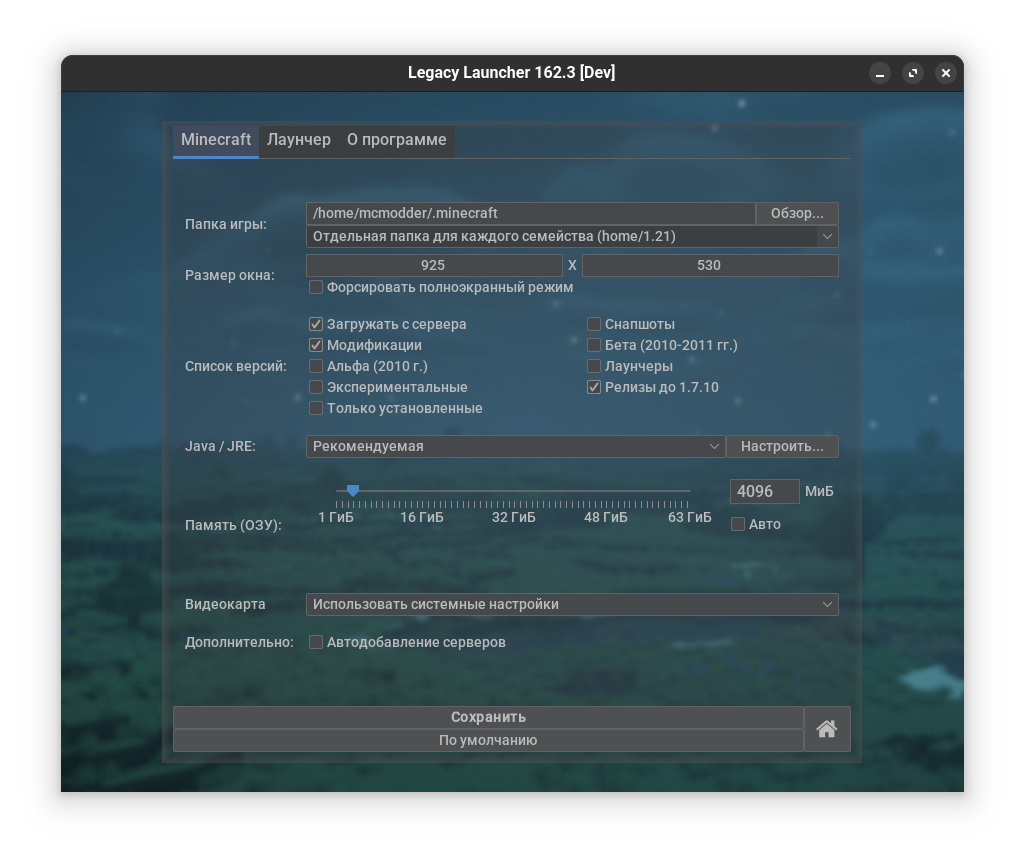Open the Лаунчер tab
This screenshot has width=1025, height=859.
click(299, 140)
